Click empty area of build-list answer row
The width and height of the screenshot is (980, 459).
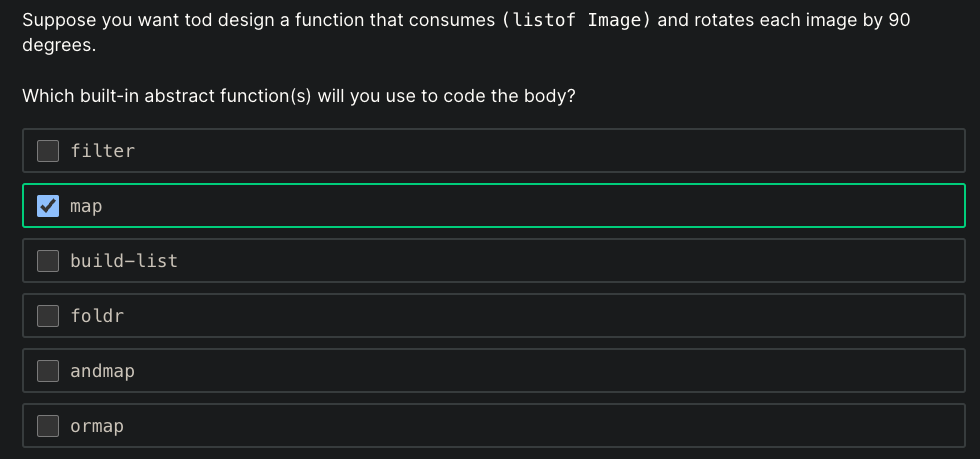click(550, 261)
